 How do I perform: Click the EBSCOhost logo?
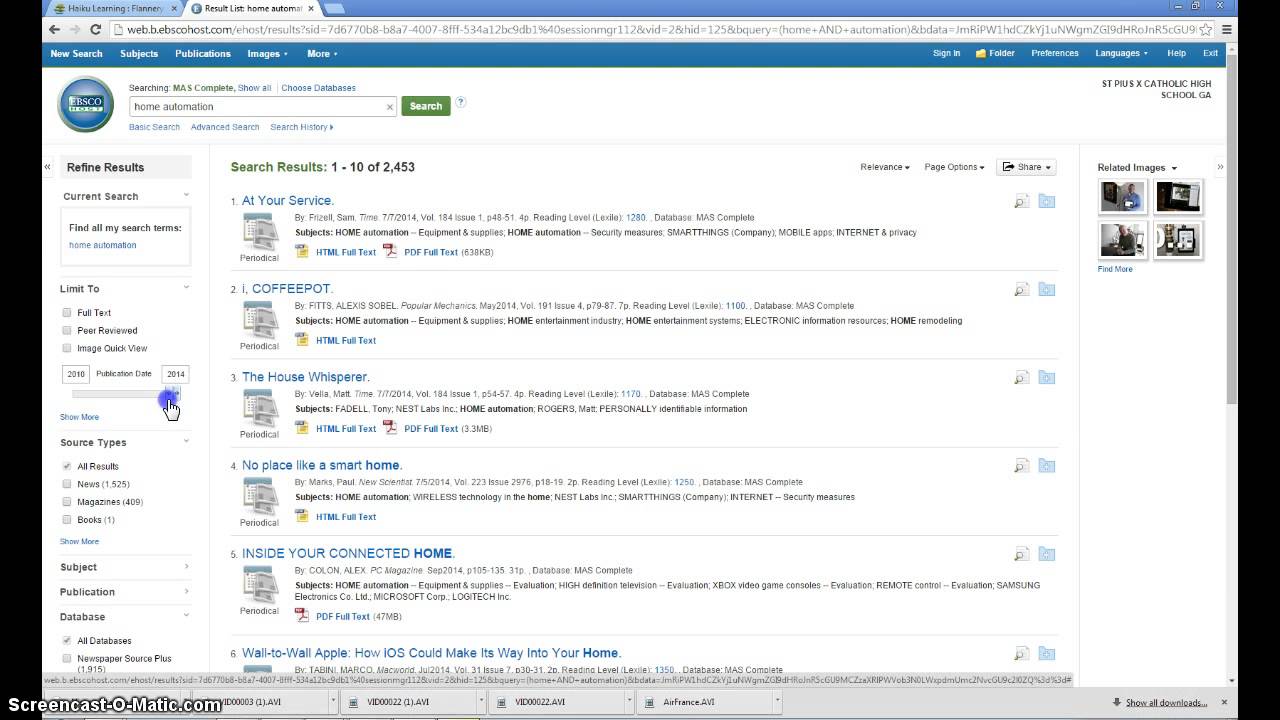coord(85,104)
